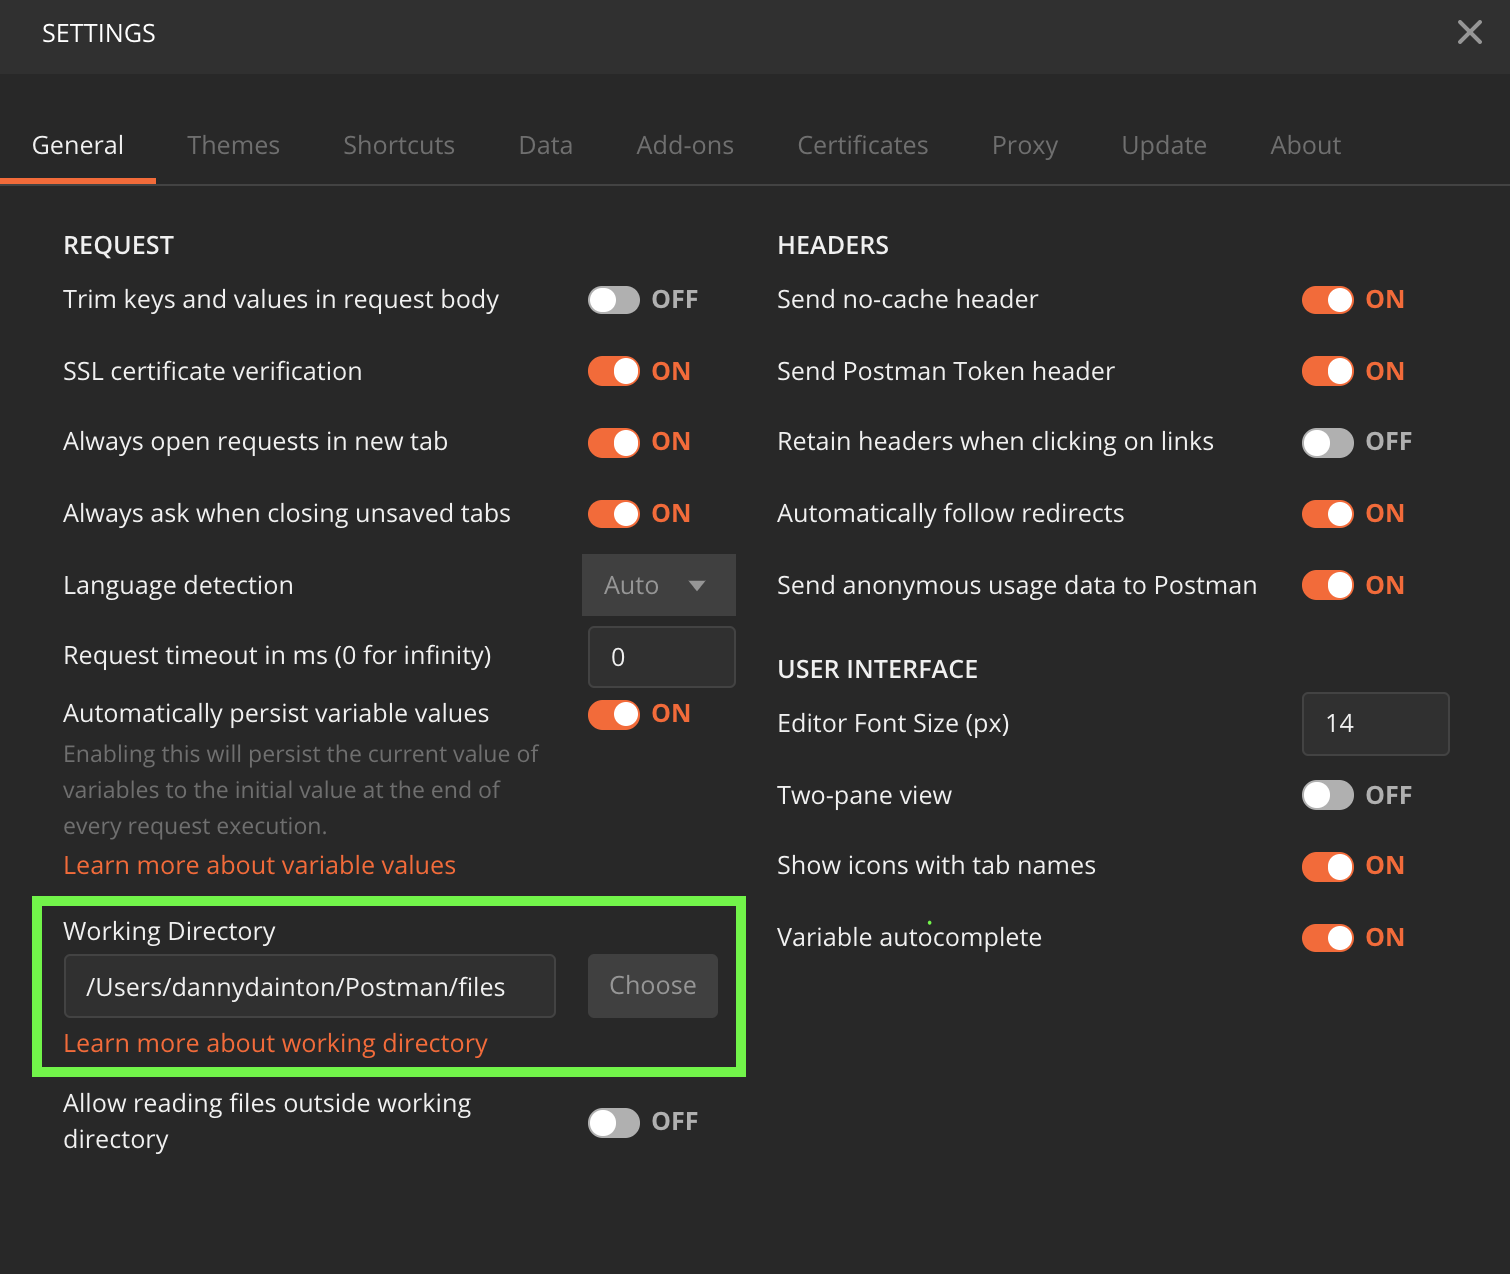The width and height of the screenshot is (1510, 1274).
Task: Toggle Always open requests in new tab
Action: point(614,442)
